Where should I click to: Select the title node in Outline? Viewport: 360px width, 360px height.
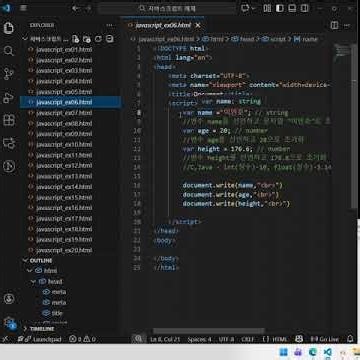[x=53, y=313]
